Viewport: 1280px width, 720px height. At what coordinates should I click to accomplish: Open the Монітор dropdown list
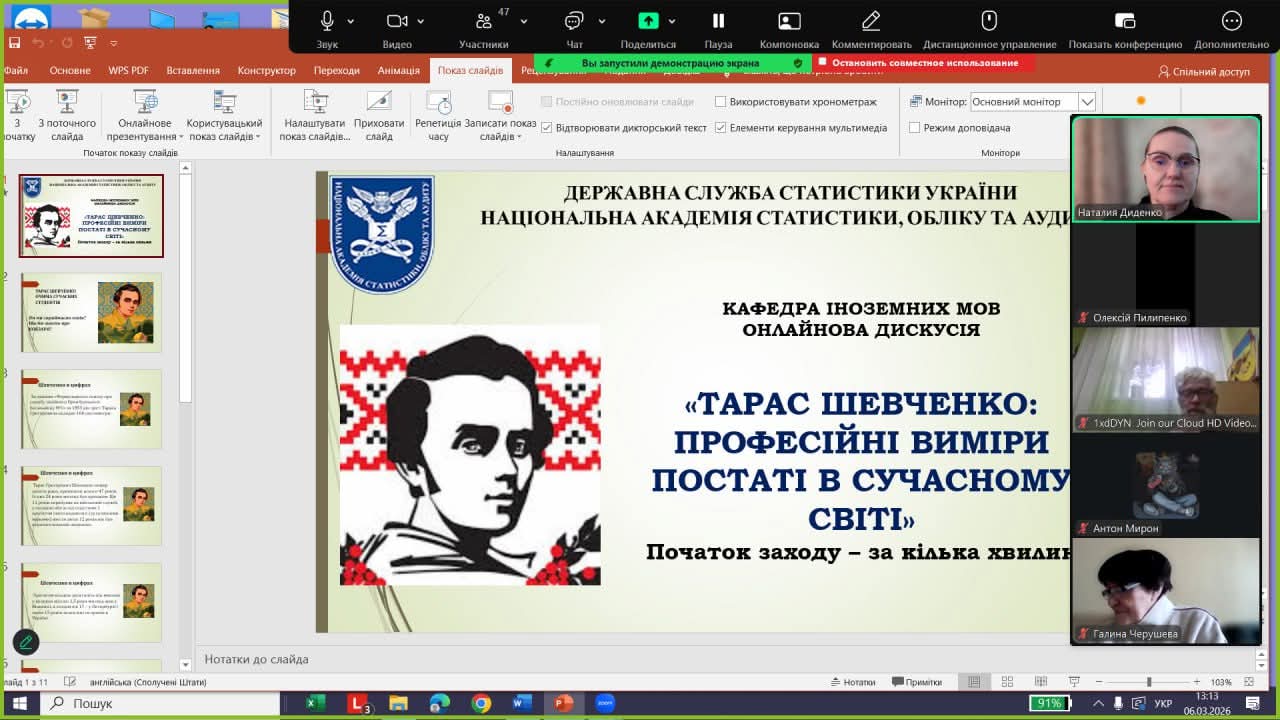coord(1087,102)
